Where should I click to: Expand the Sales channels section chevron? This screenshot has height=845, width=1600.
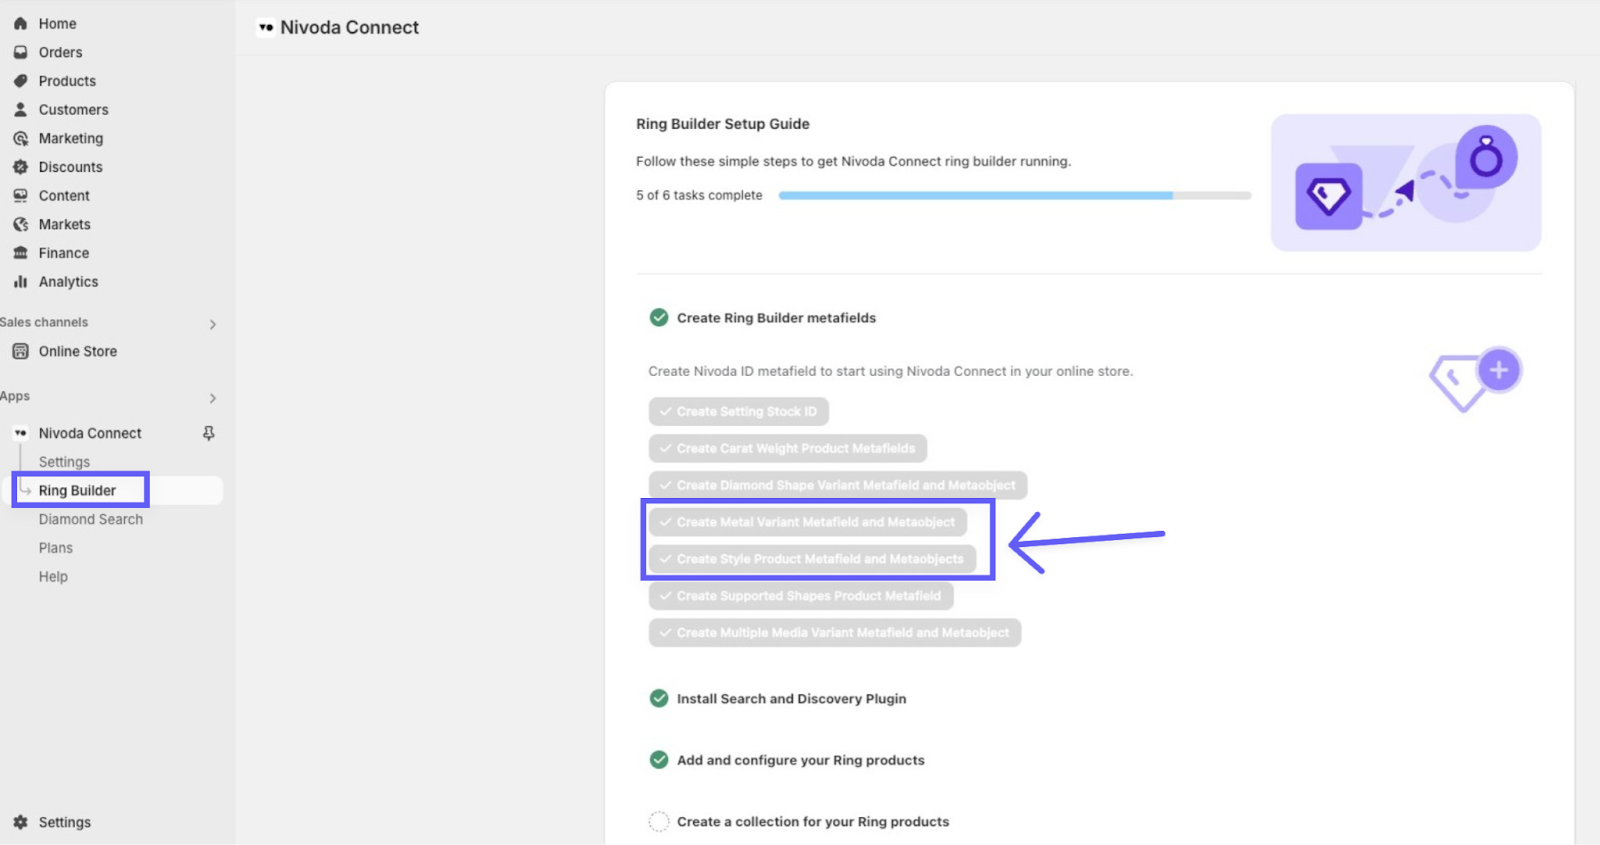click(213, 324)
